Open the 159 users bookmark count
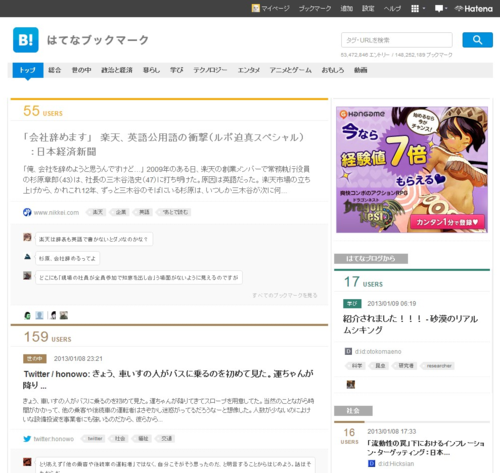 [x=47, y=337]
